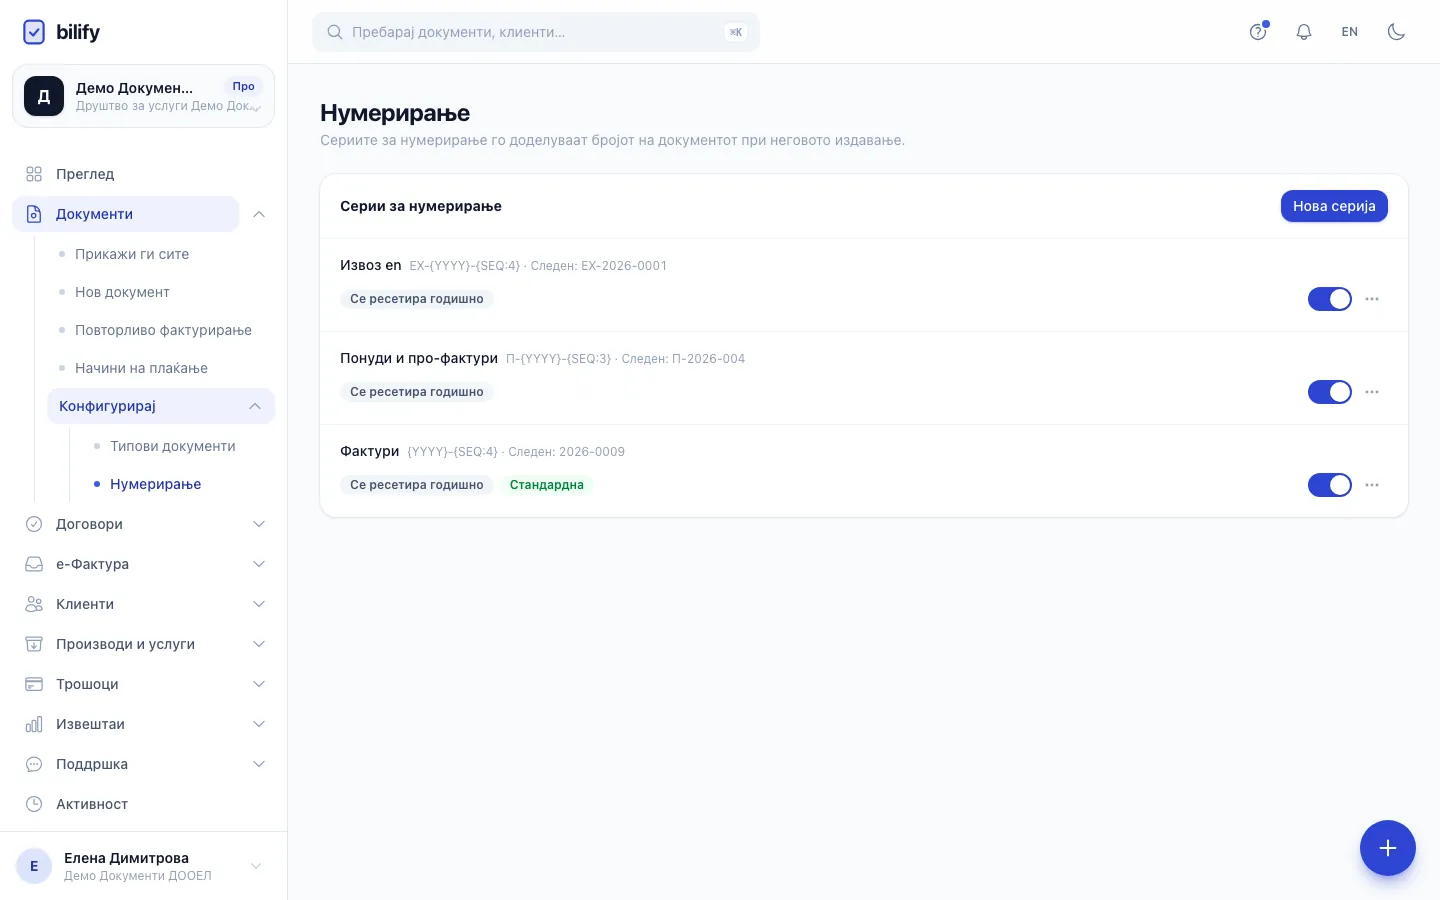Expand the Производи и услуги section
The height and width of the screenshot is (900, 1440).
(259, 644)
